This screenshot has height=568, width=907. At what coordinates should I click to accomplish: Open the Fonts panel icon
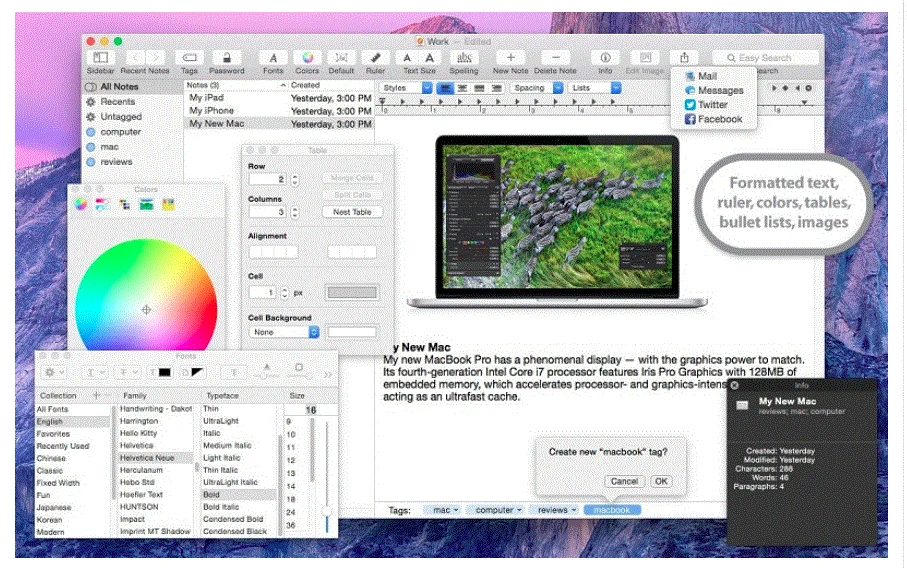[x=273, y=57]
